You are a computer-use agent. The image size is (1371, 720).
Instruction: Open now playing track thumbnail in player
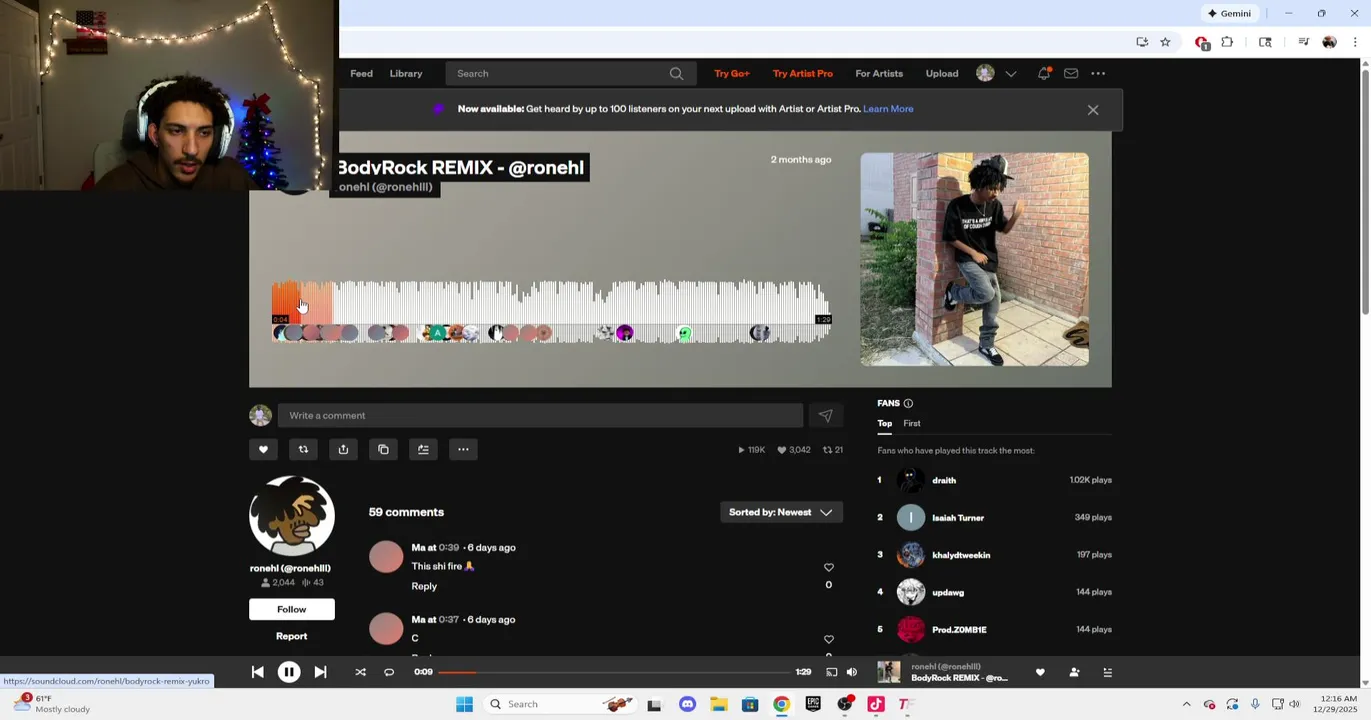coord(888,672)
